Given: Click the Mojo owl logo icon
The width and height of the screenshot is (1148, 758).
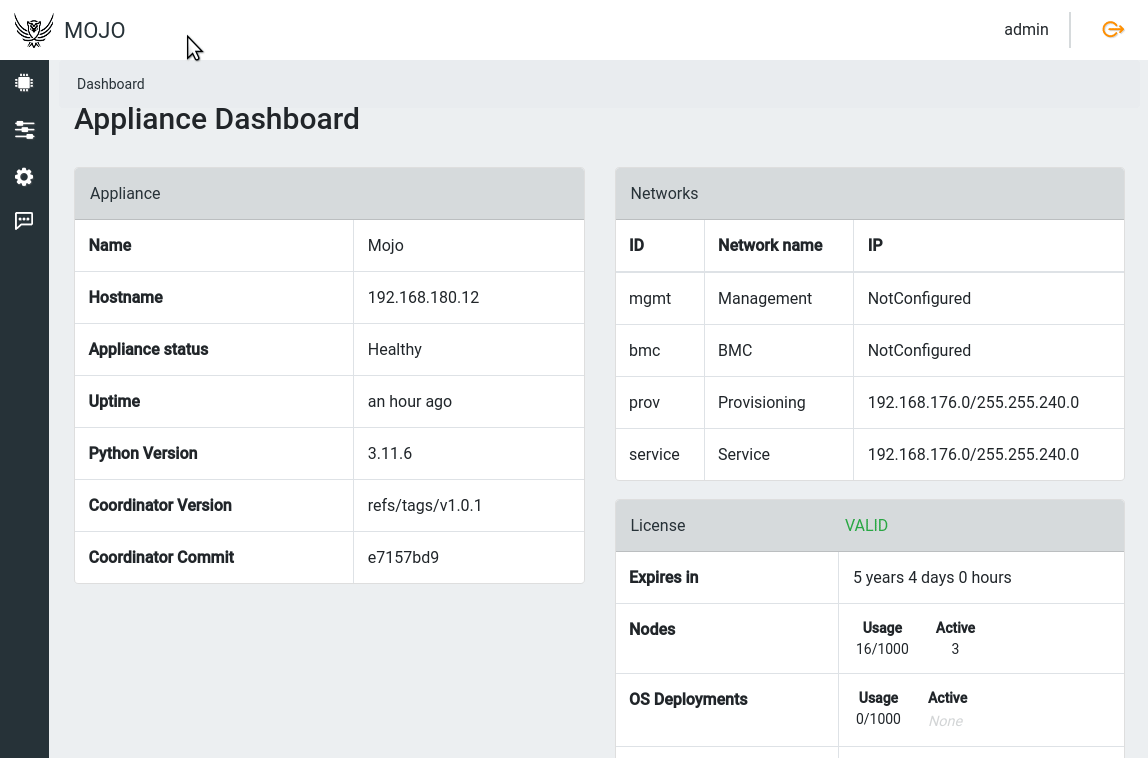Looking at the screenshot, I should (34, 31).
